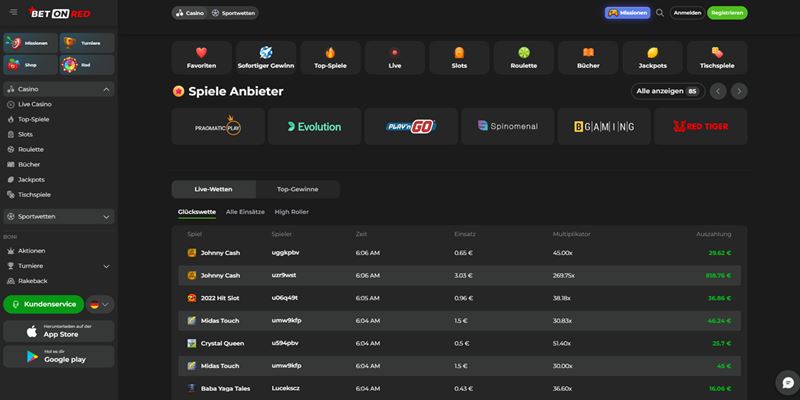Open the Red Tiger provider card
Viewport: 800px width, 400px height.
tap(701, 127)
